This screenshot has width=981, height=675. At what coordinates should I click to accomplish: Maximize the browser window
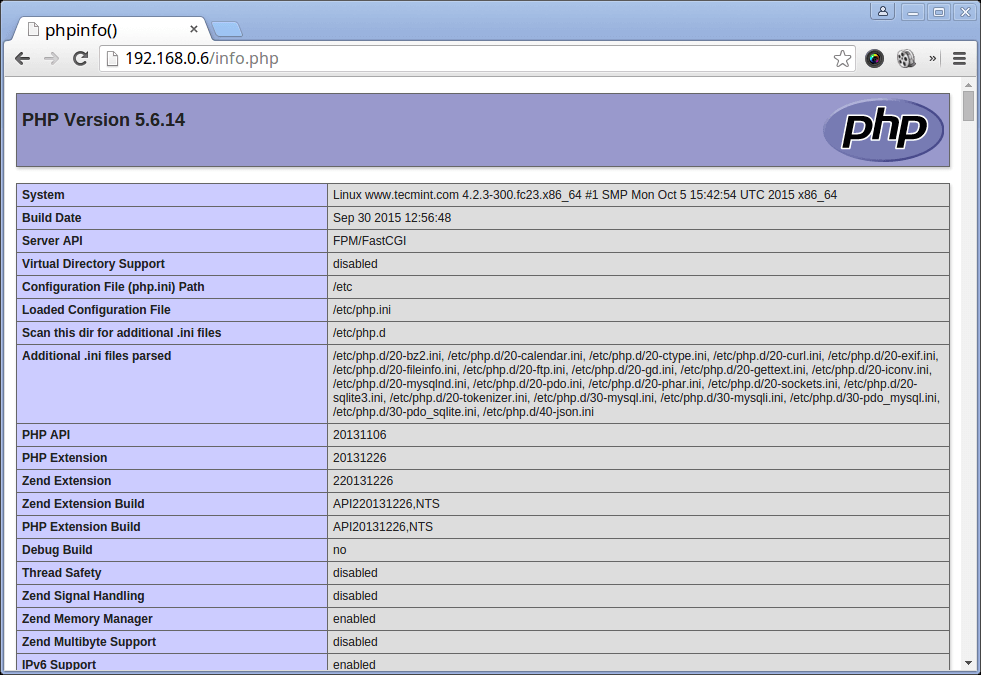(x=938, y=12)
